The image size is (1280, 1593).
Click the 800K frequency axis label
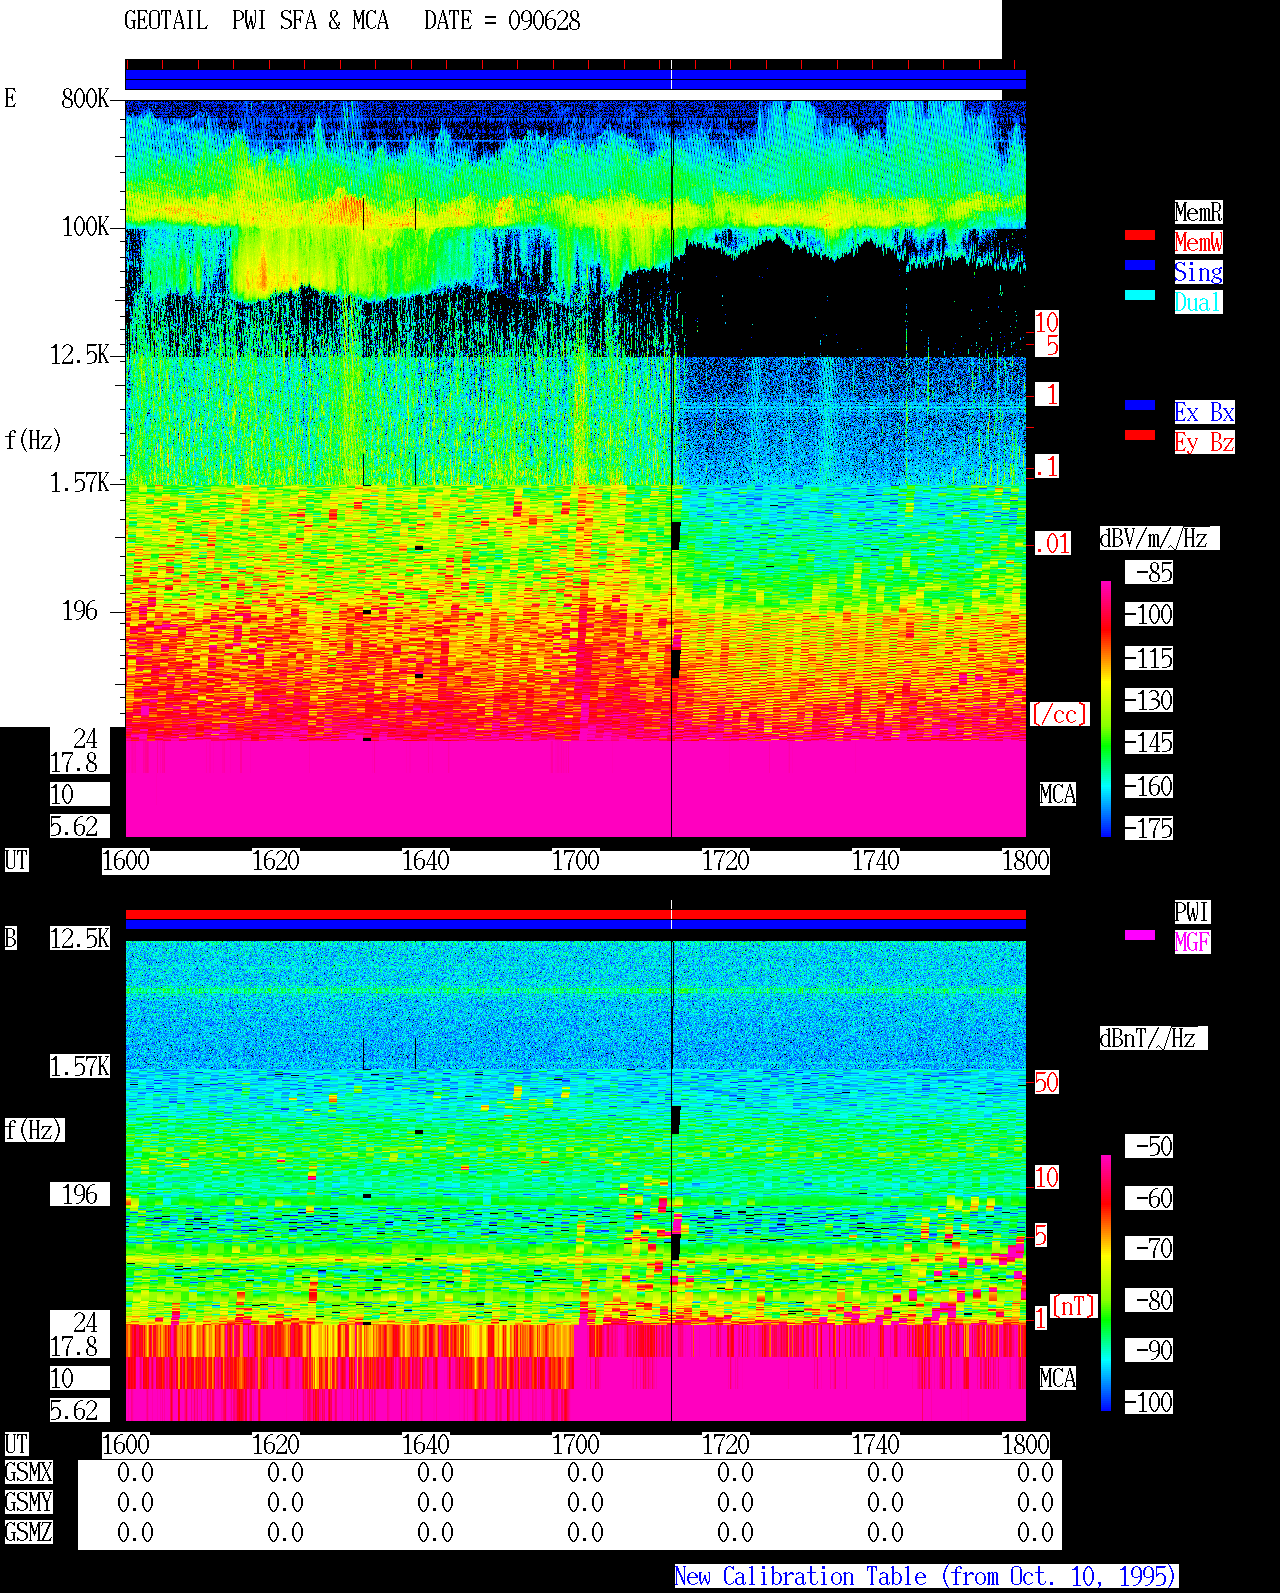coord(85,99)
